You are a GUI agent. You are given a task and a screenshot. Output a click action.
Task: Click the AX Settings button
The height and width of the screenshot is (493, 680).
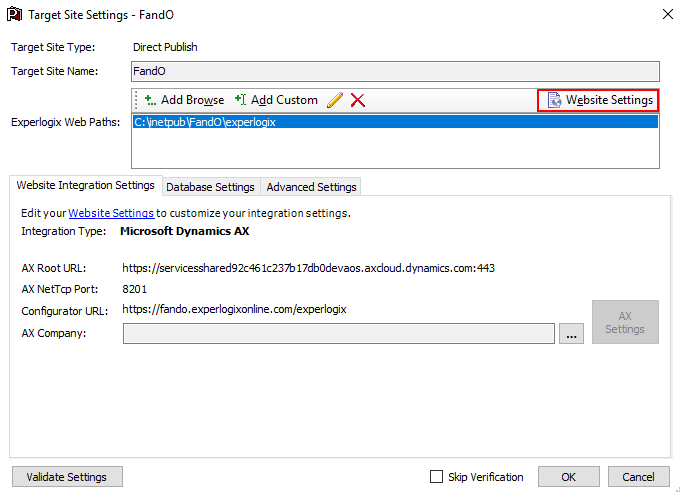click(625, 322)
